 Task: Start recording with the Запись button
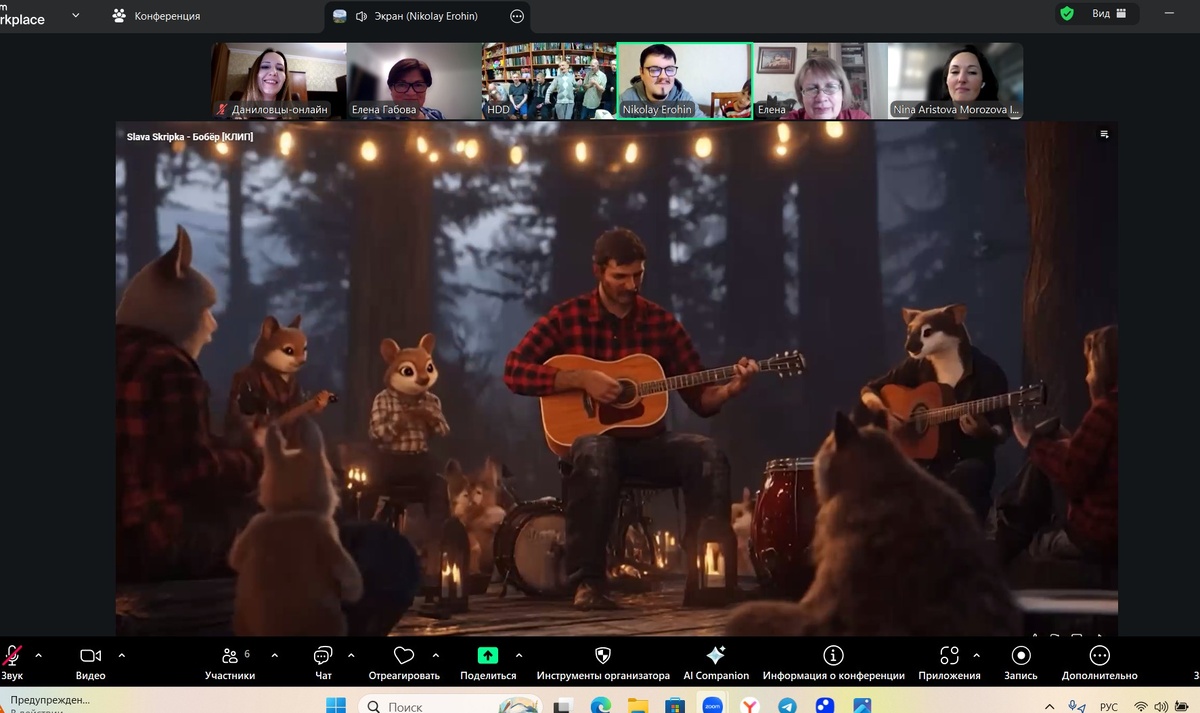click(1021, 662)
